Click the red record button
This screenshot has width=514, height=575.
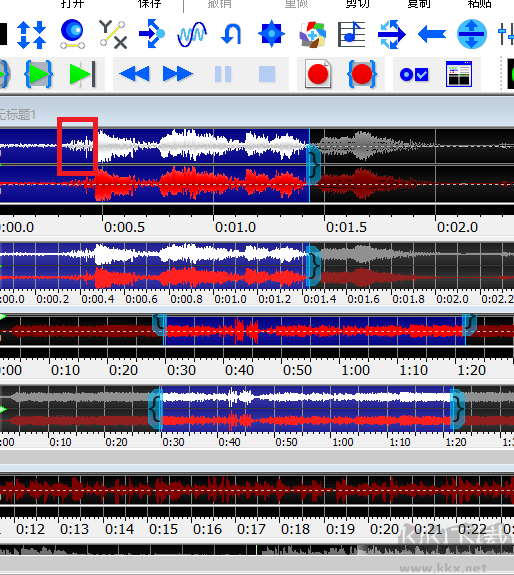[318, 74]
